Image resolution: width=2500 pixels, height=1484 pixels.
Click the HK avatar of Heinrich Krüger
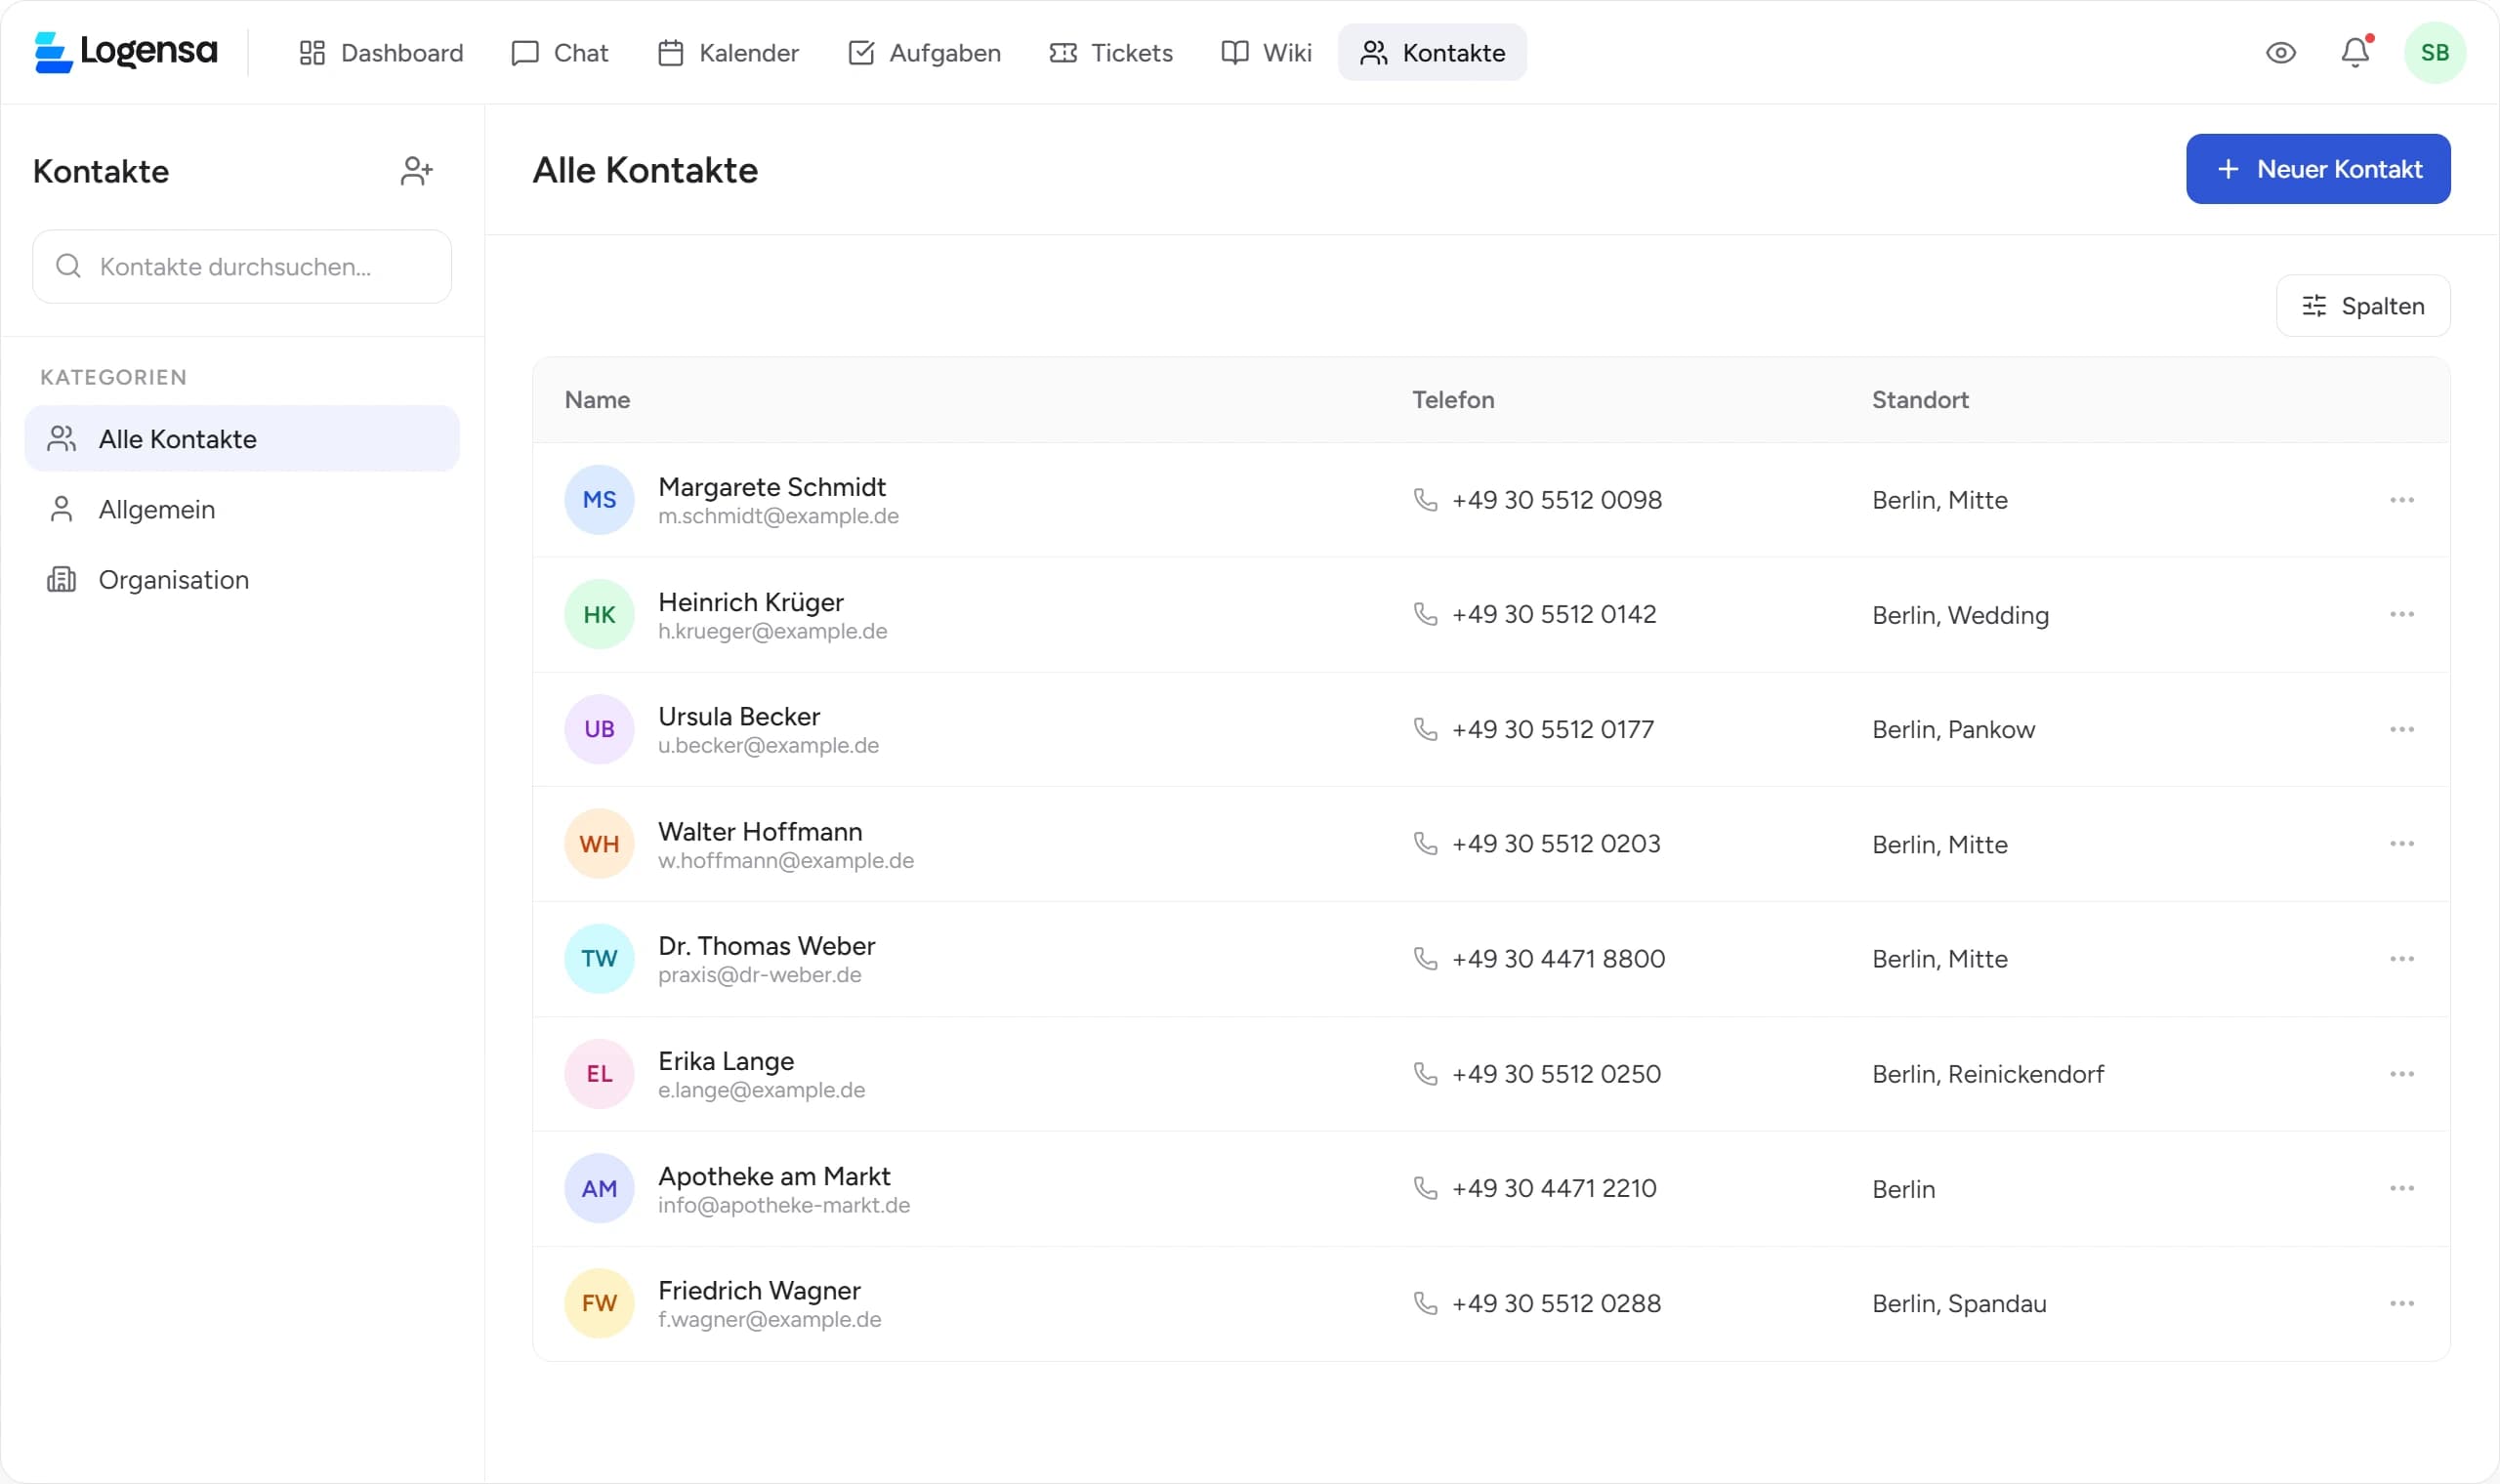pos(599,614)
